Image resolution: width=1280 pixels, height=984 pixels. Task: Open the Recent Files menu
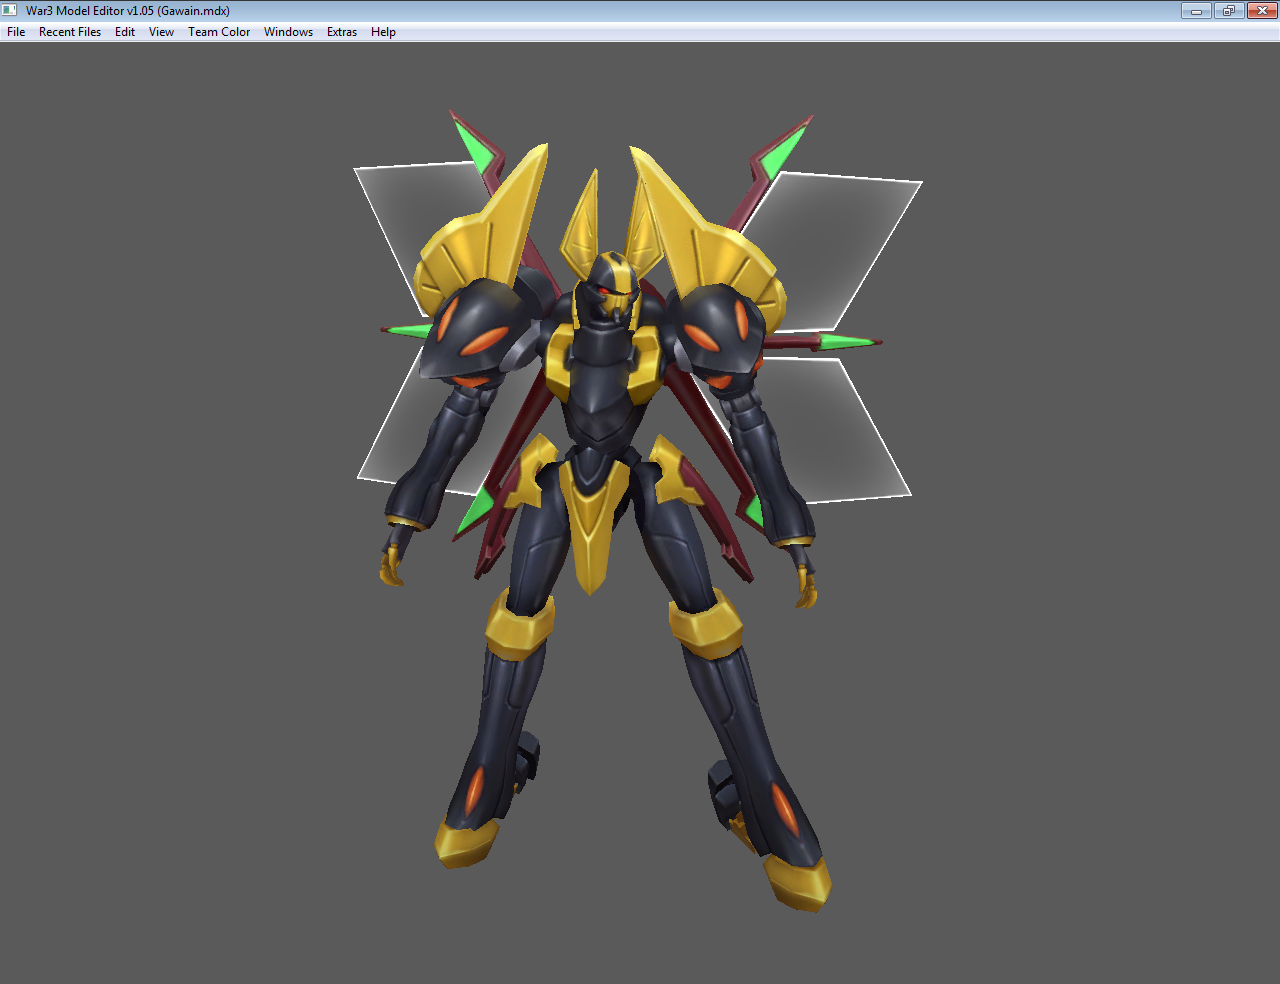(x=70, y=32)
